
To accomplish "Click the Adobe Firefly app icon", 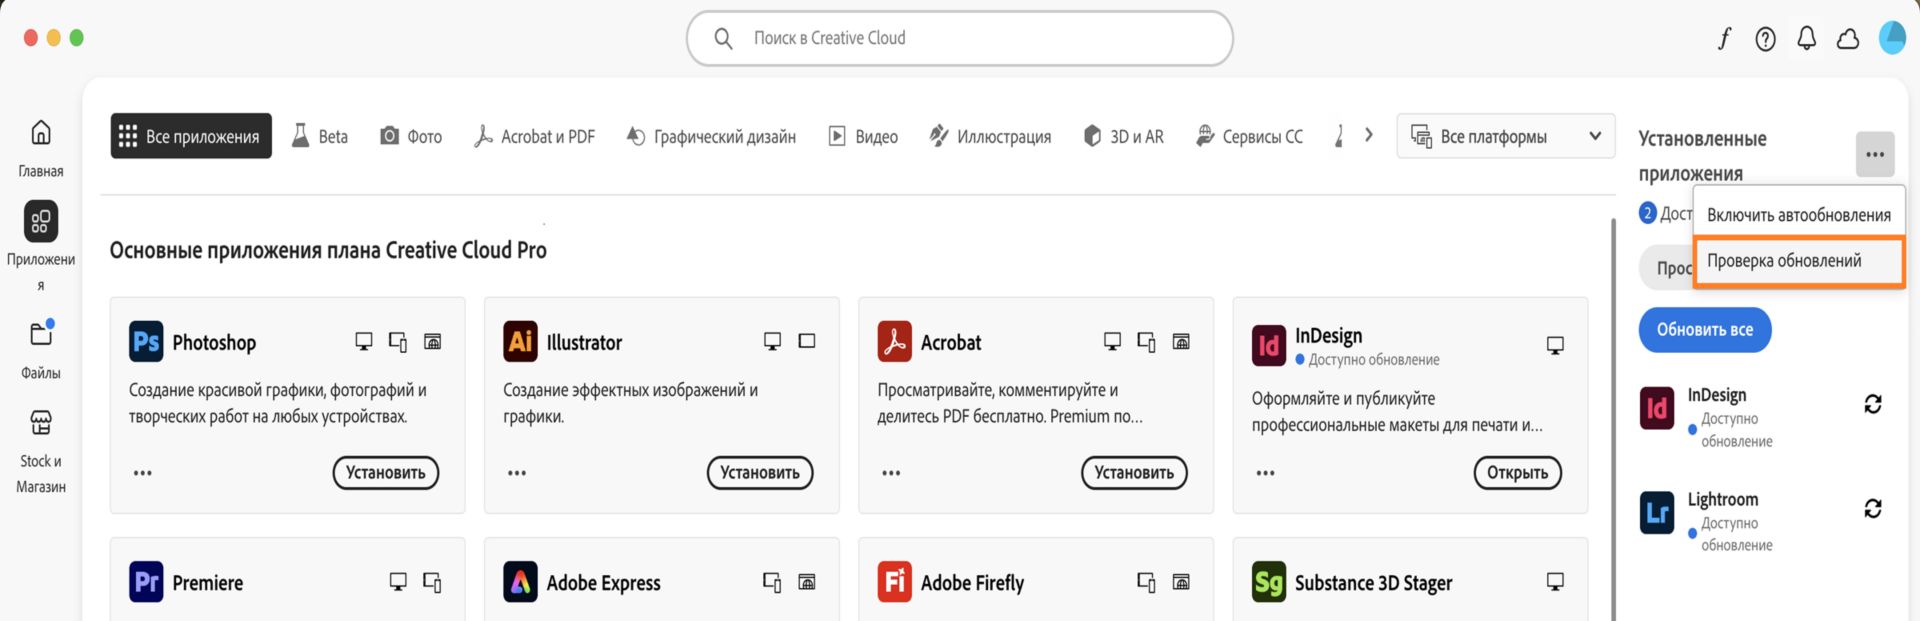I will 894,582.
